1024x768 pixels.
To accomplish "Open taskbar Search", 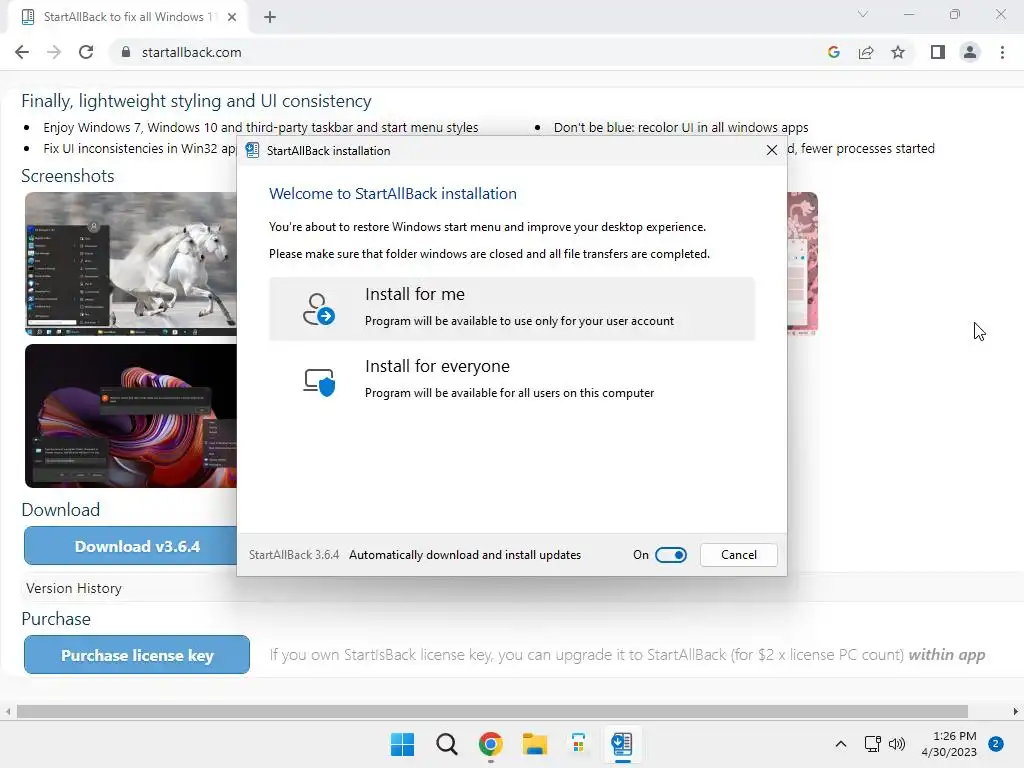I will pos(447,744).
